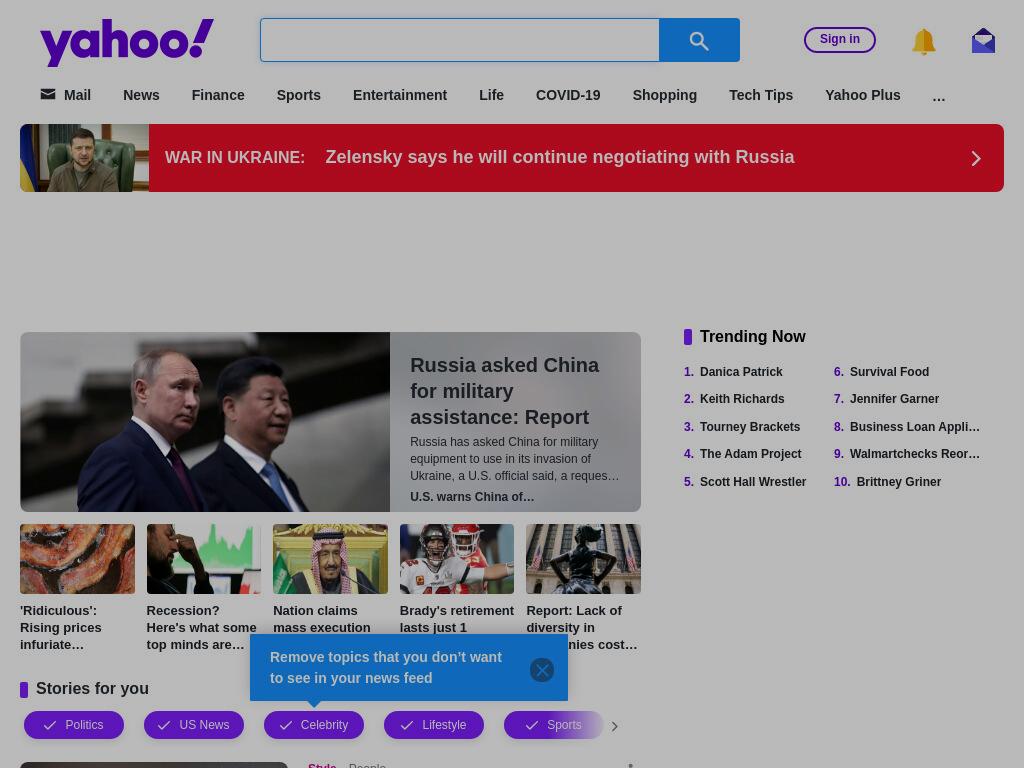Image resolution: width=1024 pixels, height=768 pixels.
Task: Select trending topic Brittney Griner
Action: pyautogui.click(x=899, y=482)
